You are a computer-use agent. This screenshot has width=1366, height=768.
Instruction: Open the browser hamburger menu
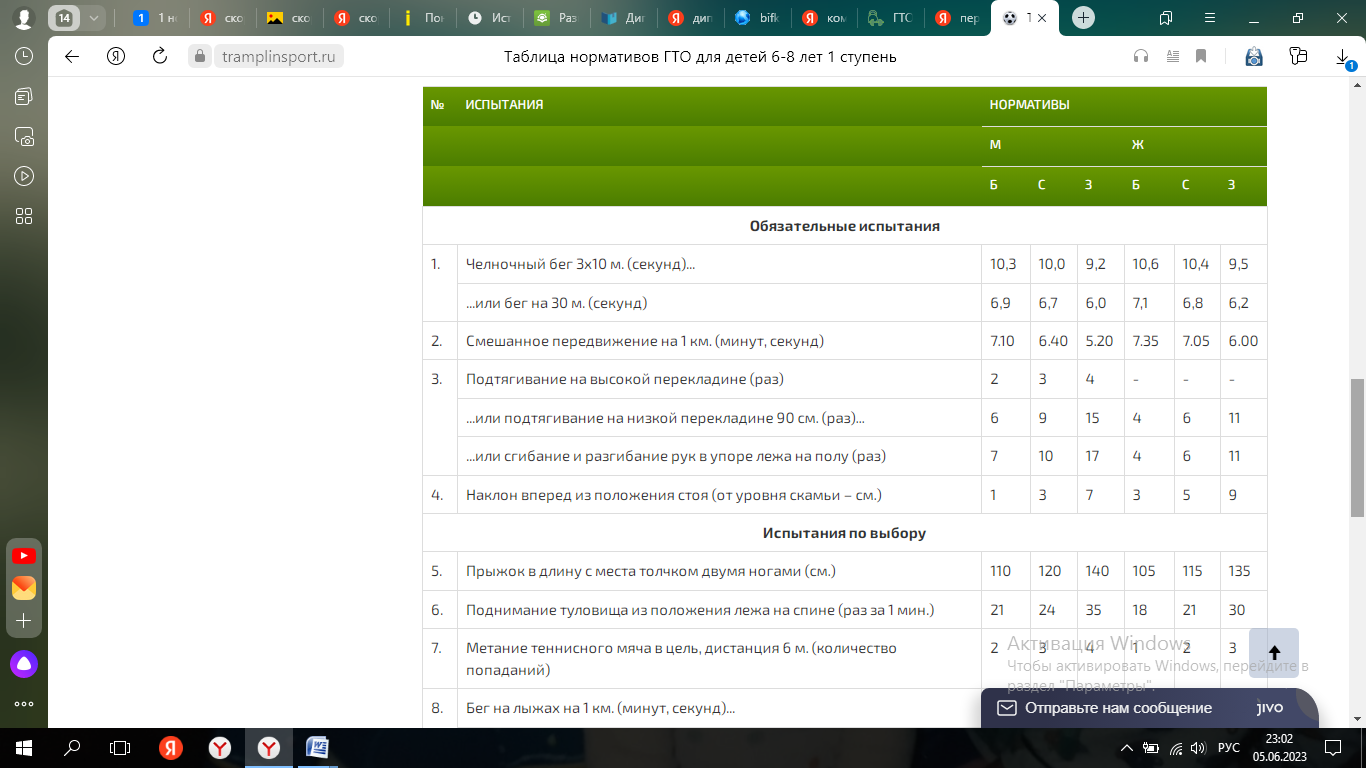(1211, 18)
